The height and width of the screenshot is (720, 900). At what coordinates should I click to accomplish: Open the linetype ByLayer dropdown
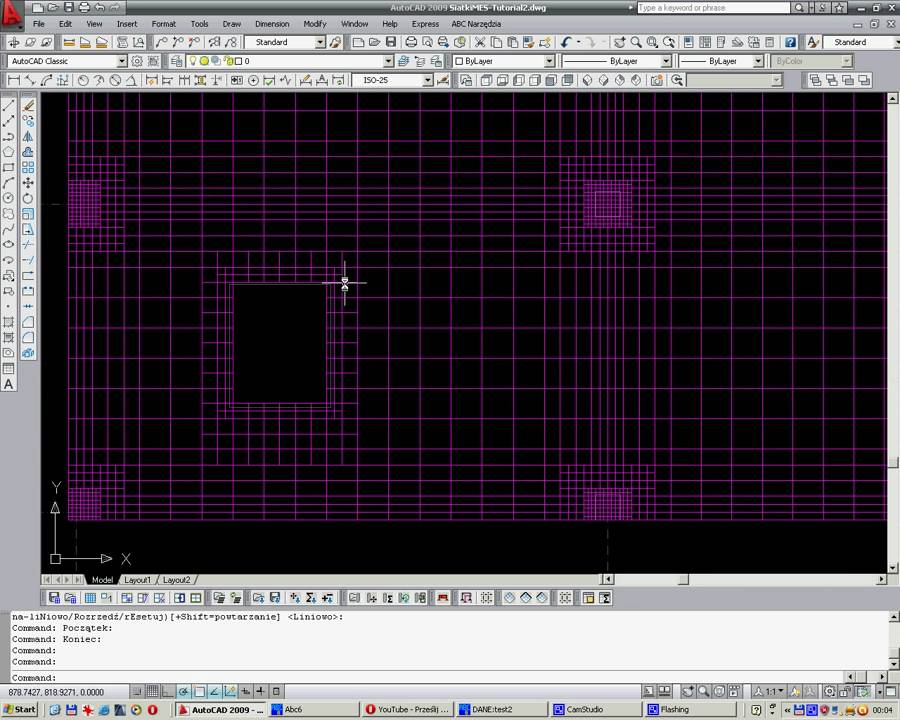[666, 61]
